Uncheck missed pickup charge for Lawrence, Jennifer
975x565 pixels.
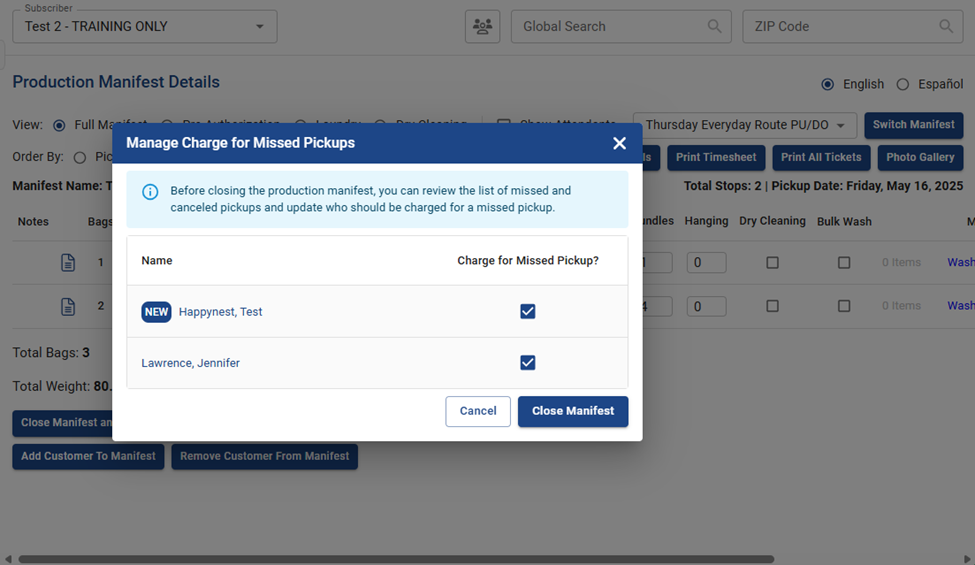(528, 363)
